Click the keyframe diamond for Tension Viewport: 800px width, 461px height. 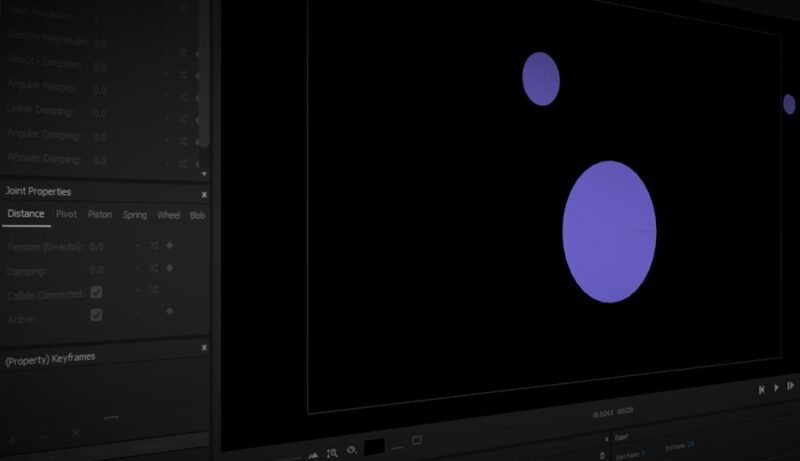coord(169,244)
